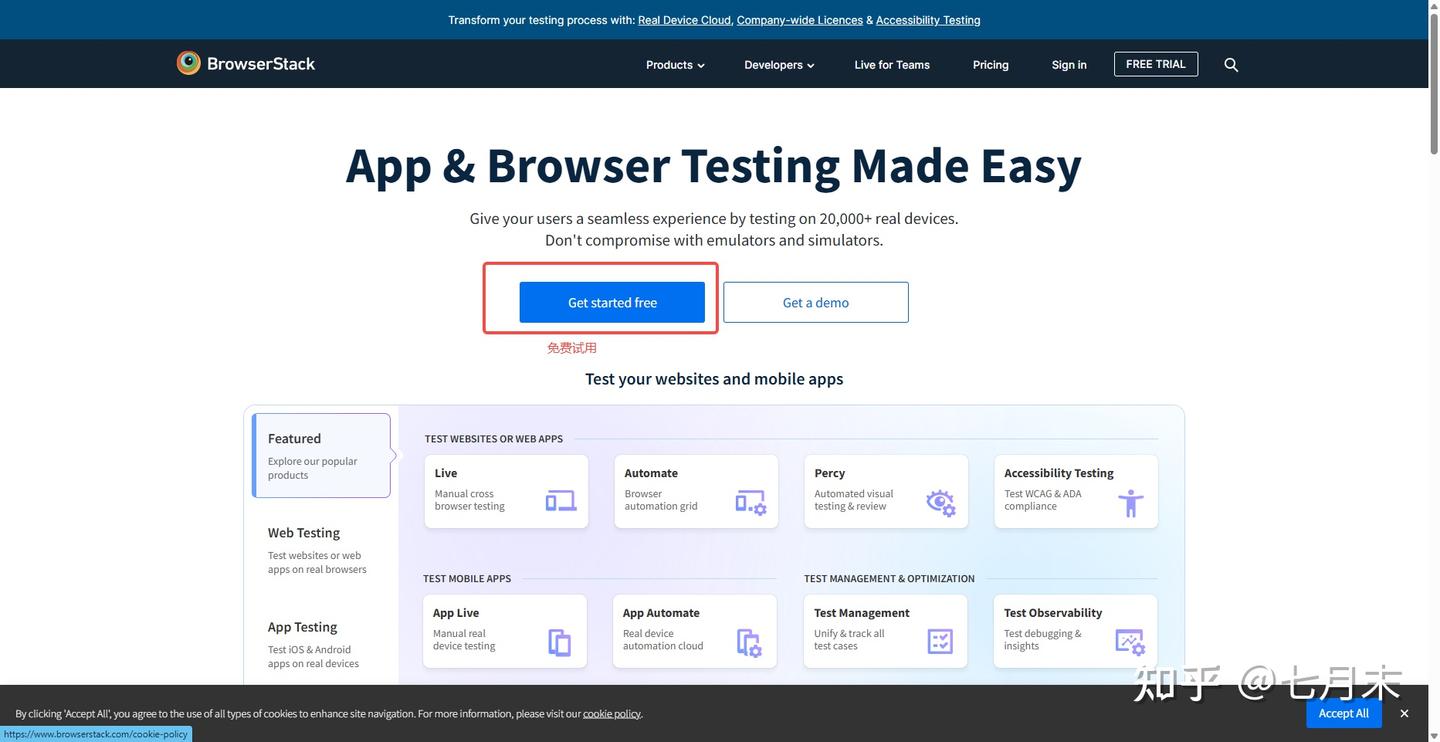The width and height of the screenshot is (1440, 742).
Task: Open the Real Device Cloud link
Action: (684, 18)
